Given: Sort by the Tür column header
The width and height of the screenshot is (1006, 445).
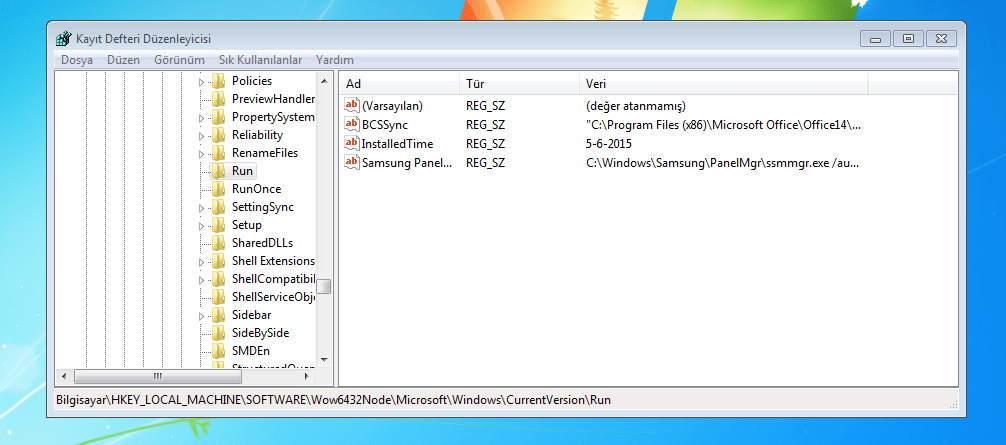Looking at the screenshot, I should 519,84.
